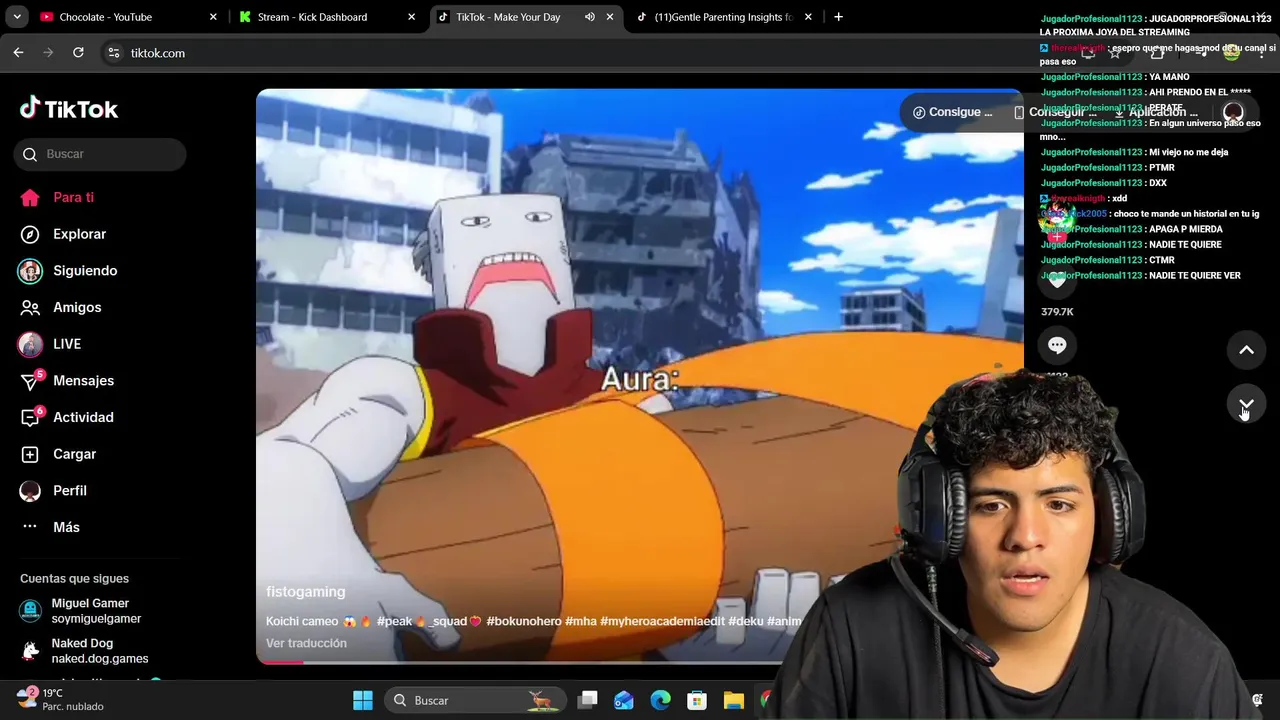Reload the TikTok page
The width and height of the screenshot is (1280, 720).
pos(78,53)
